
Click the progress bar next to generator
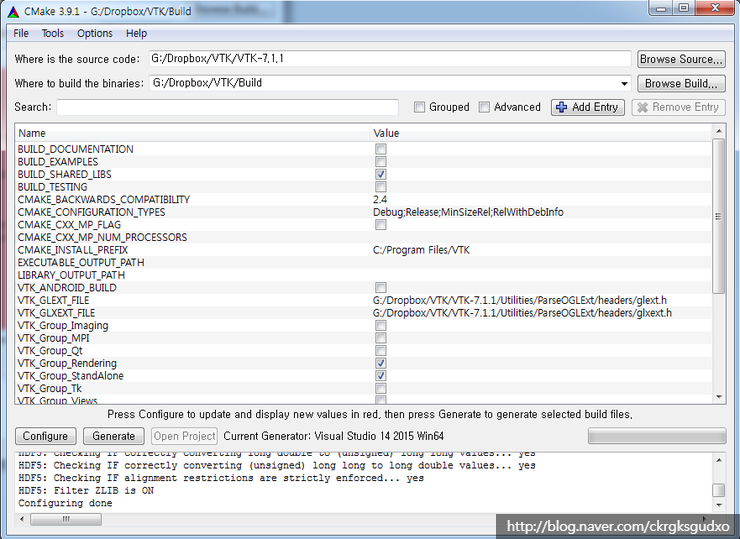pos(656,436)
